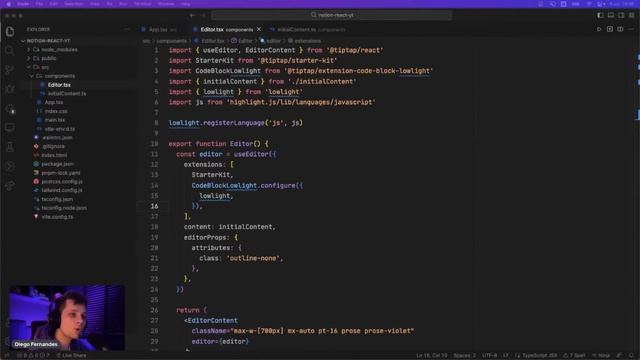Change file encoding UTF-8
This screenshot has height=360, width=640.
[489, 356]
